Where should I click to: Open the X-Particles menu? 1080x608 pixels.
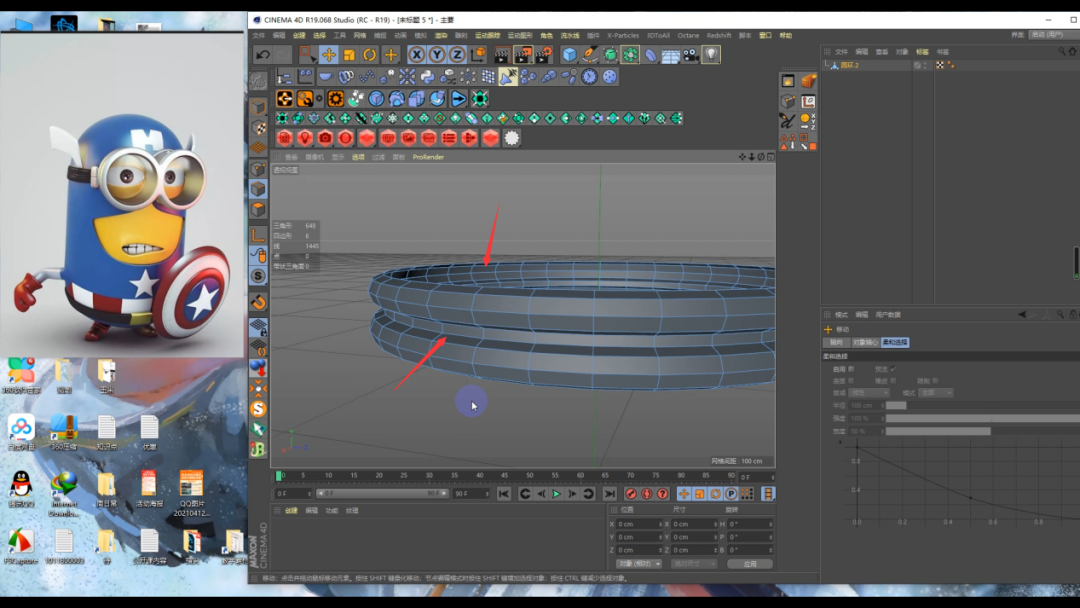click(x=623, y=35)
